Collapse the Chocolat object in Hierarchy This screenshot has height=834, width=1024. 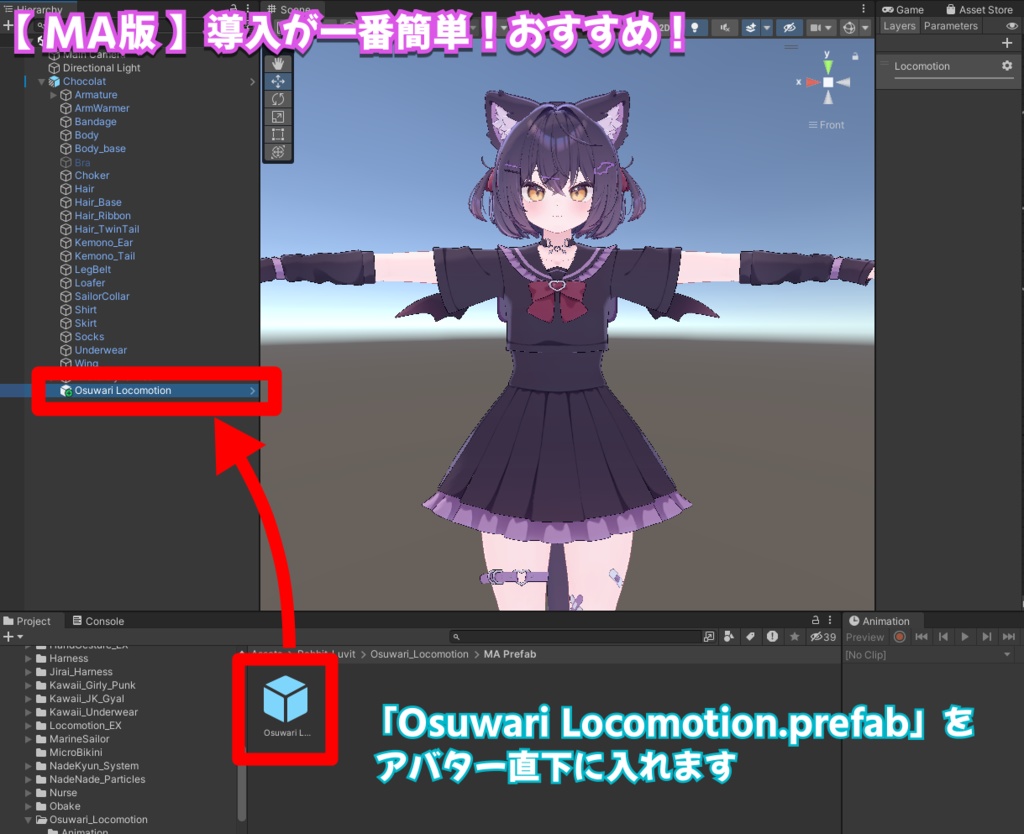tap(42, 82)
